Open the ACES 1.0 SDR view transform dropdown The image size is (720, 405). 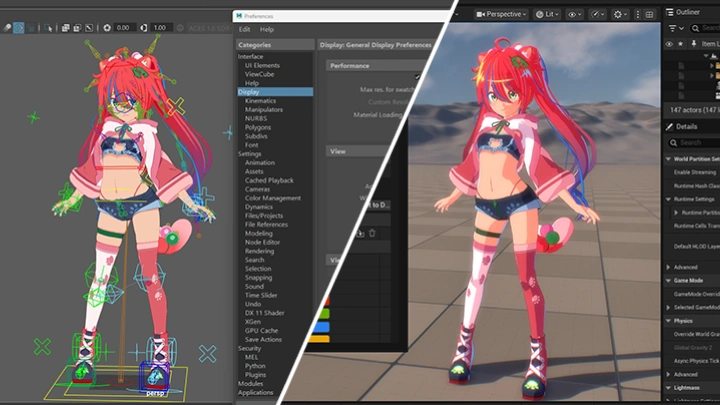click(209, 28)
